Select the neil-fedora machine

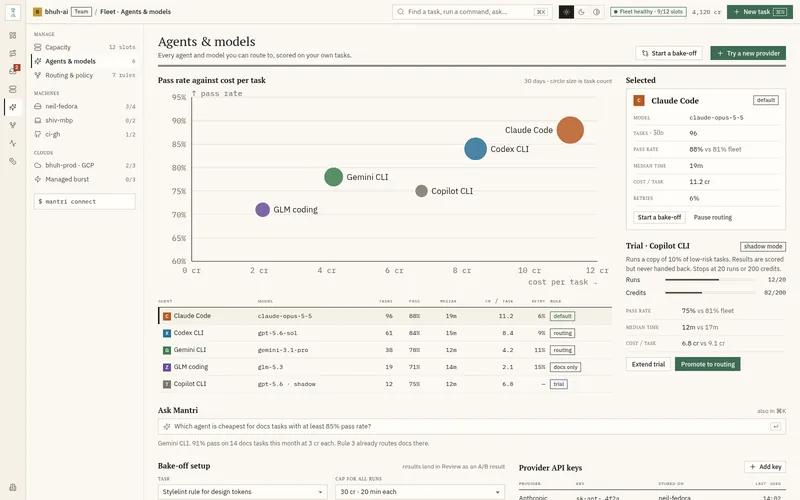point(85,106)
